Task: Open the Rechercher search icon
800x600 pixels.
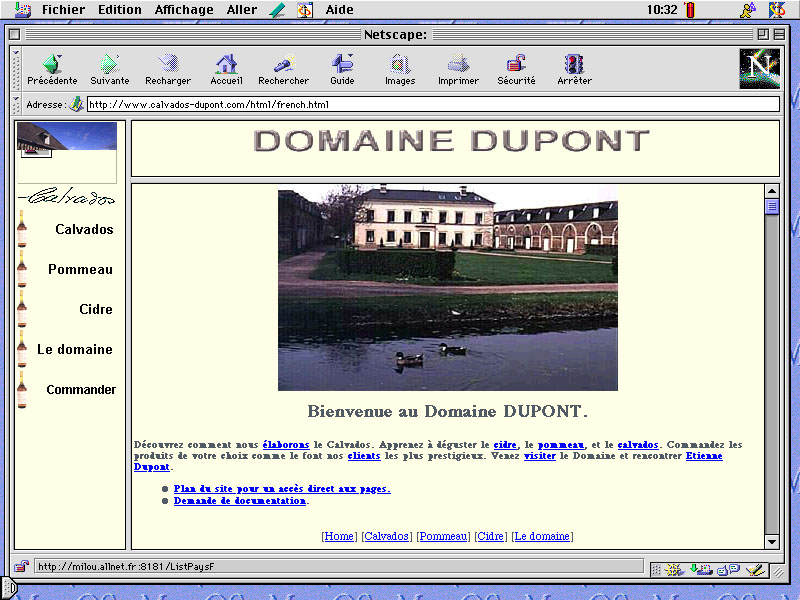Action: pos(283,64)
